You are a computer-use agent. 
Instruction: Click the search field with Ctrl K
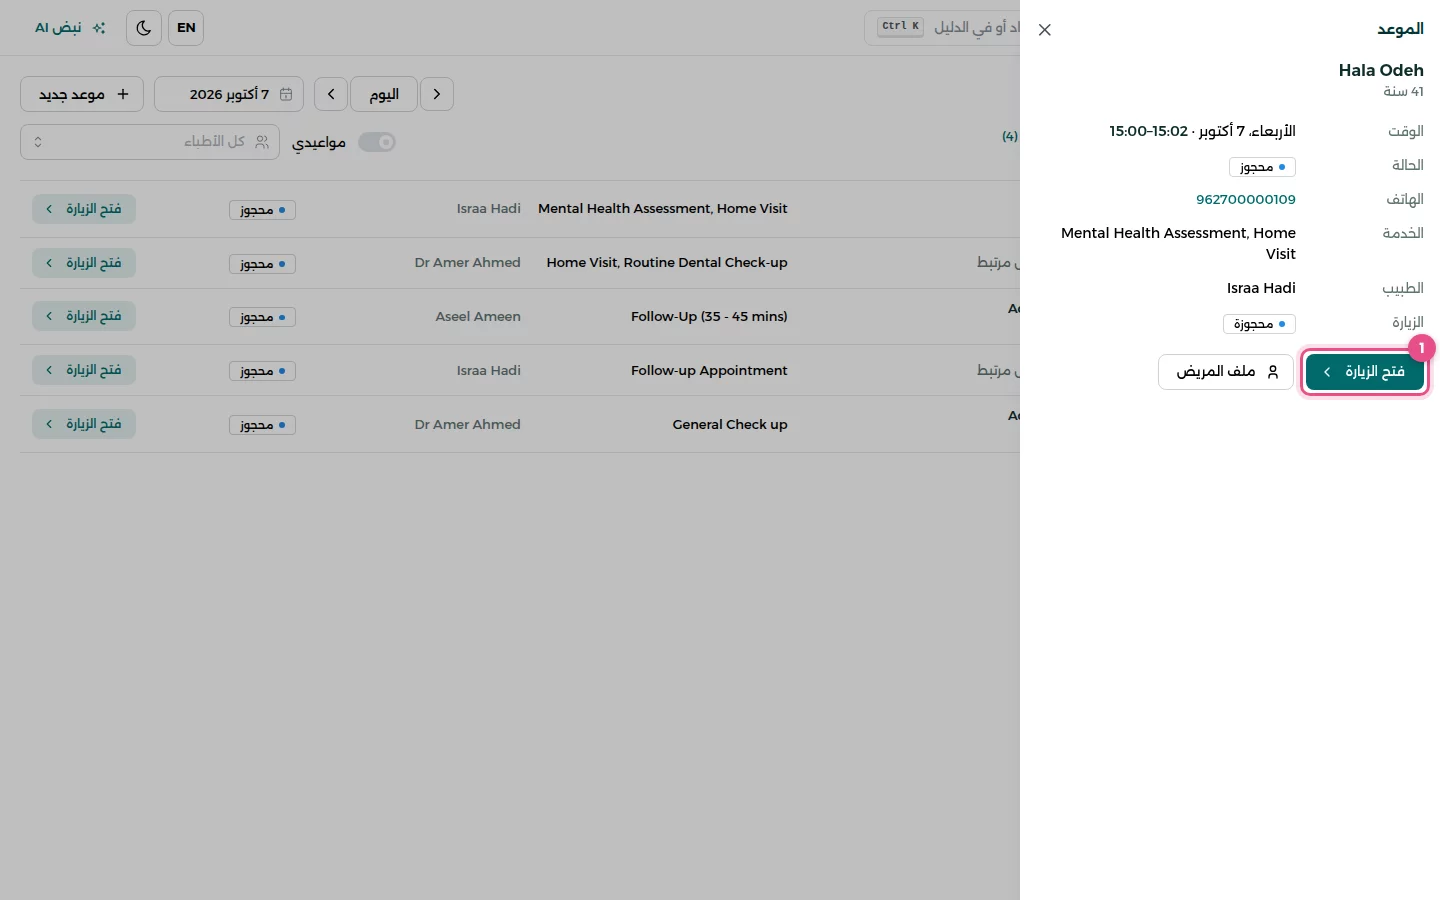coord(942,28)
